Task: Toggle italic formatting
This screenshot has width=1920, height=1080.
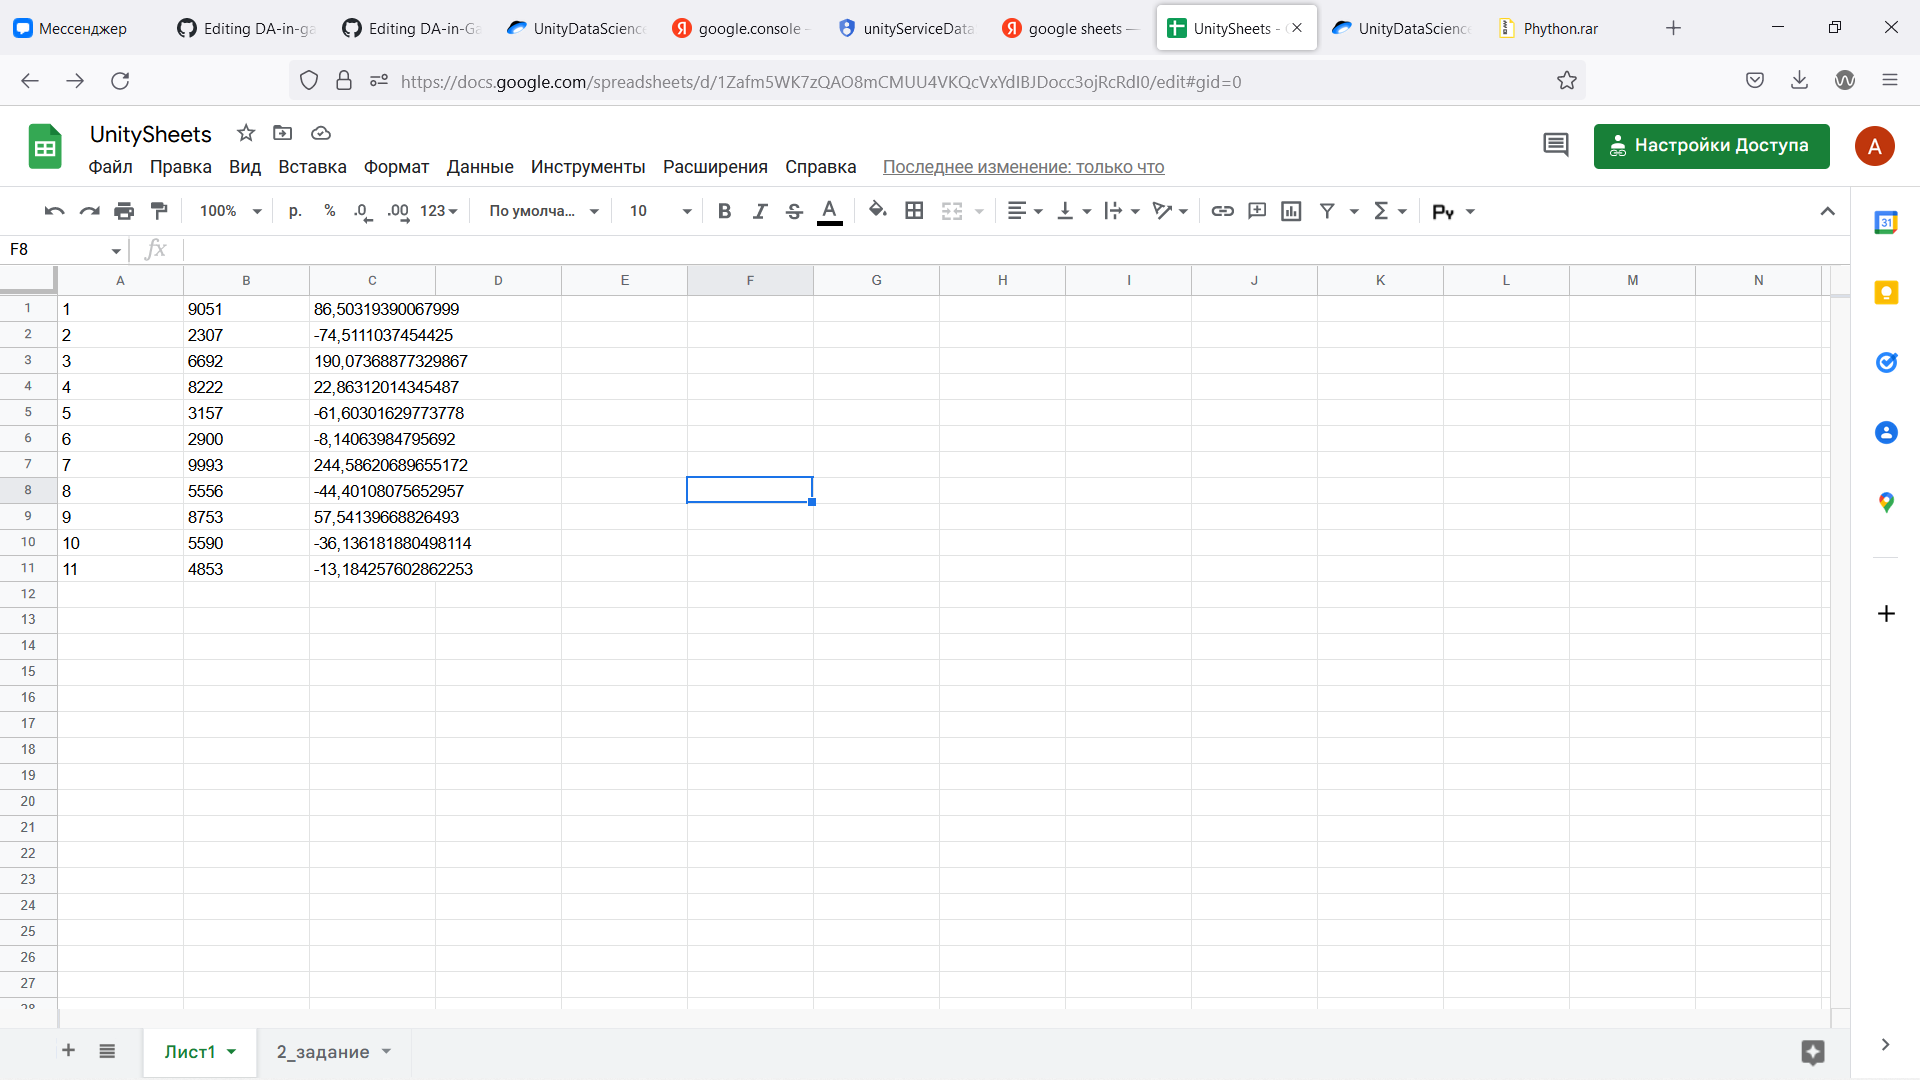Action: [x=760, y=211]
